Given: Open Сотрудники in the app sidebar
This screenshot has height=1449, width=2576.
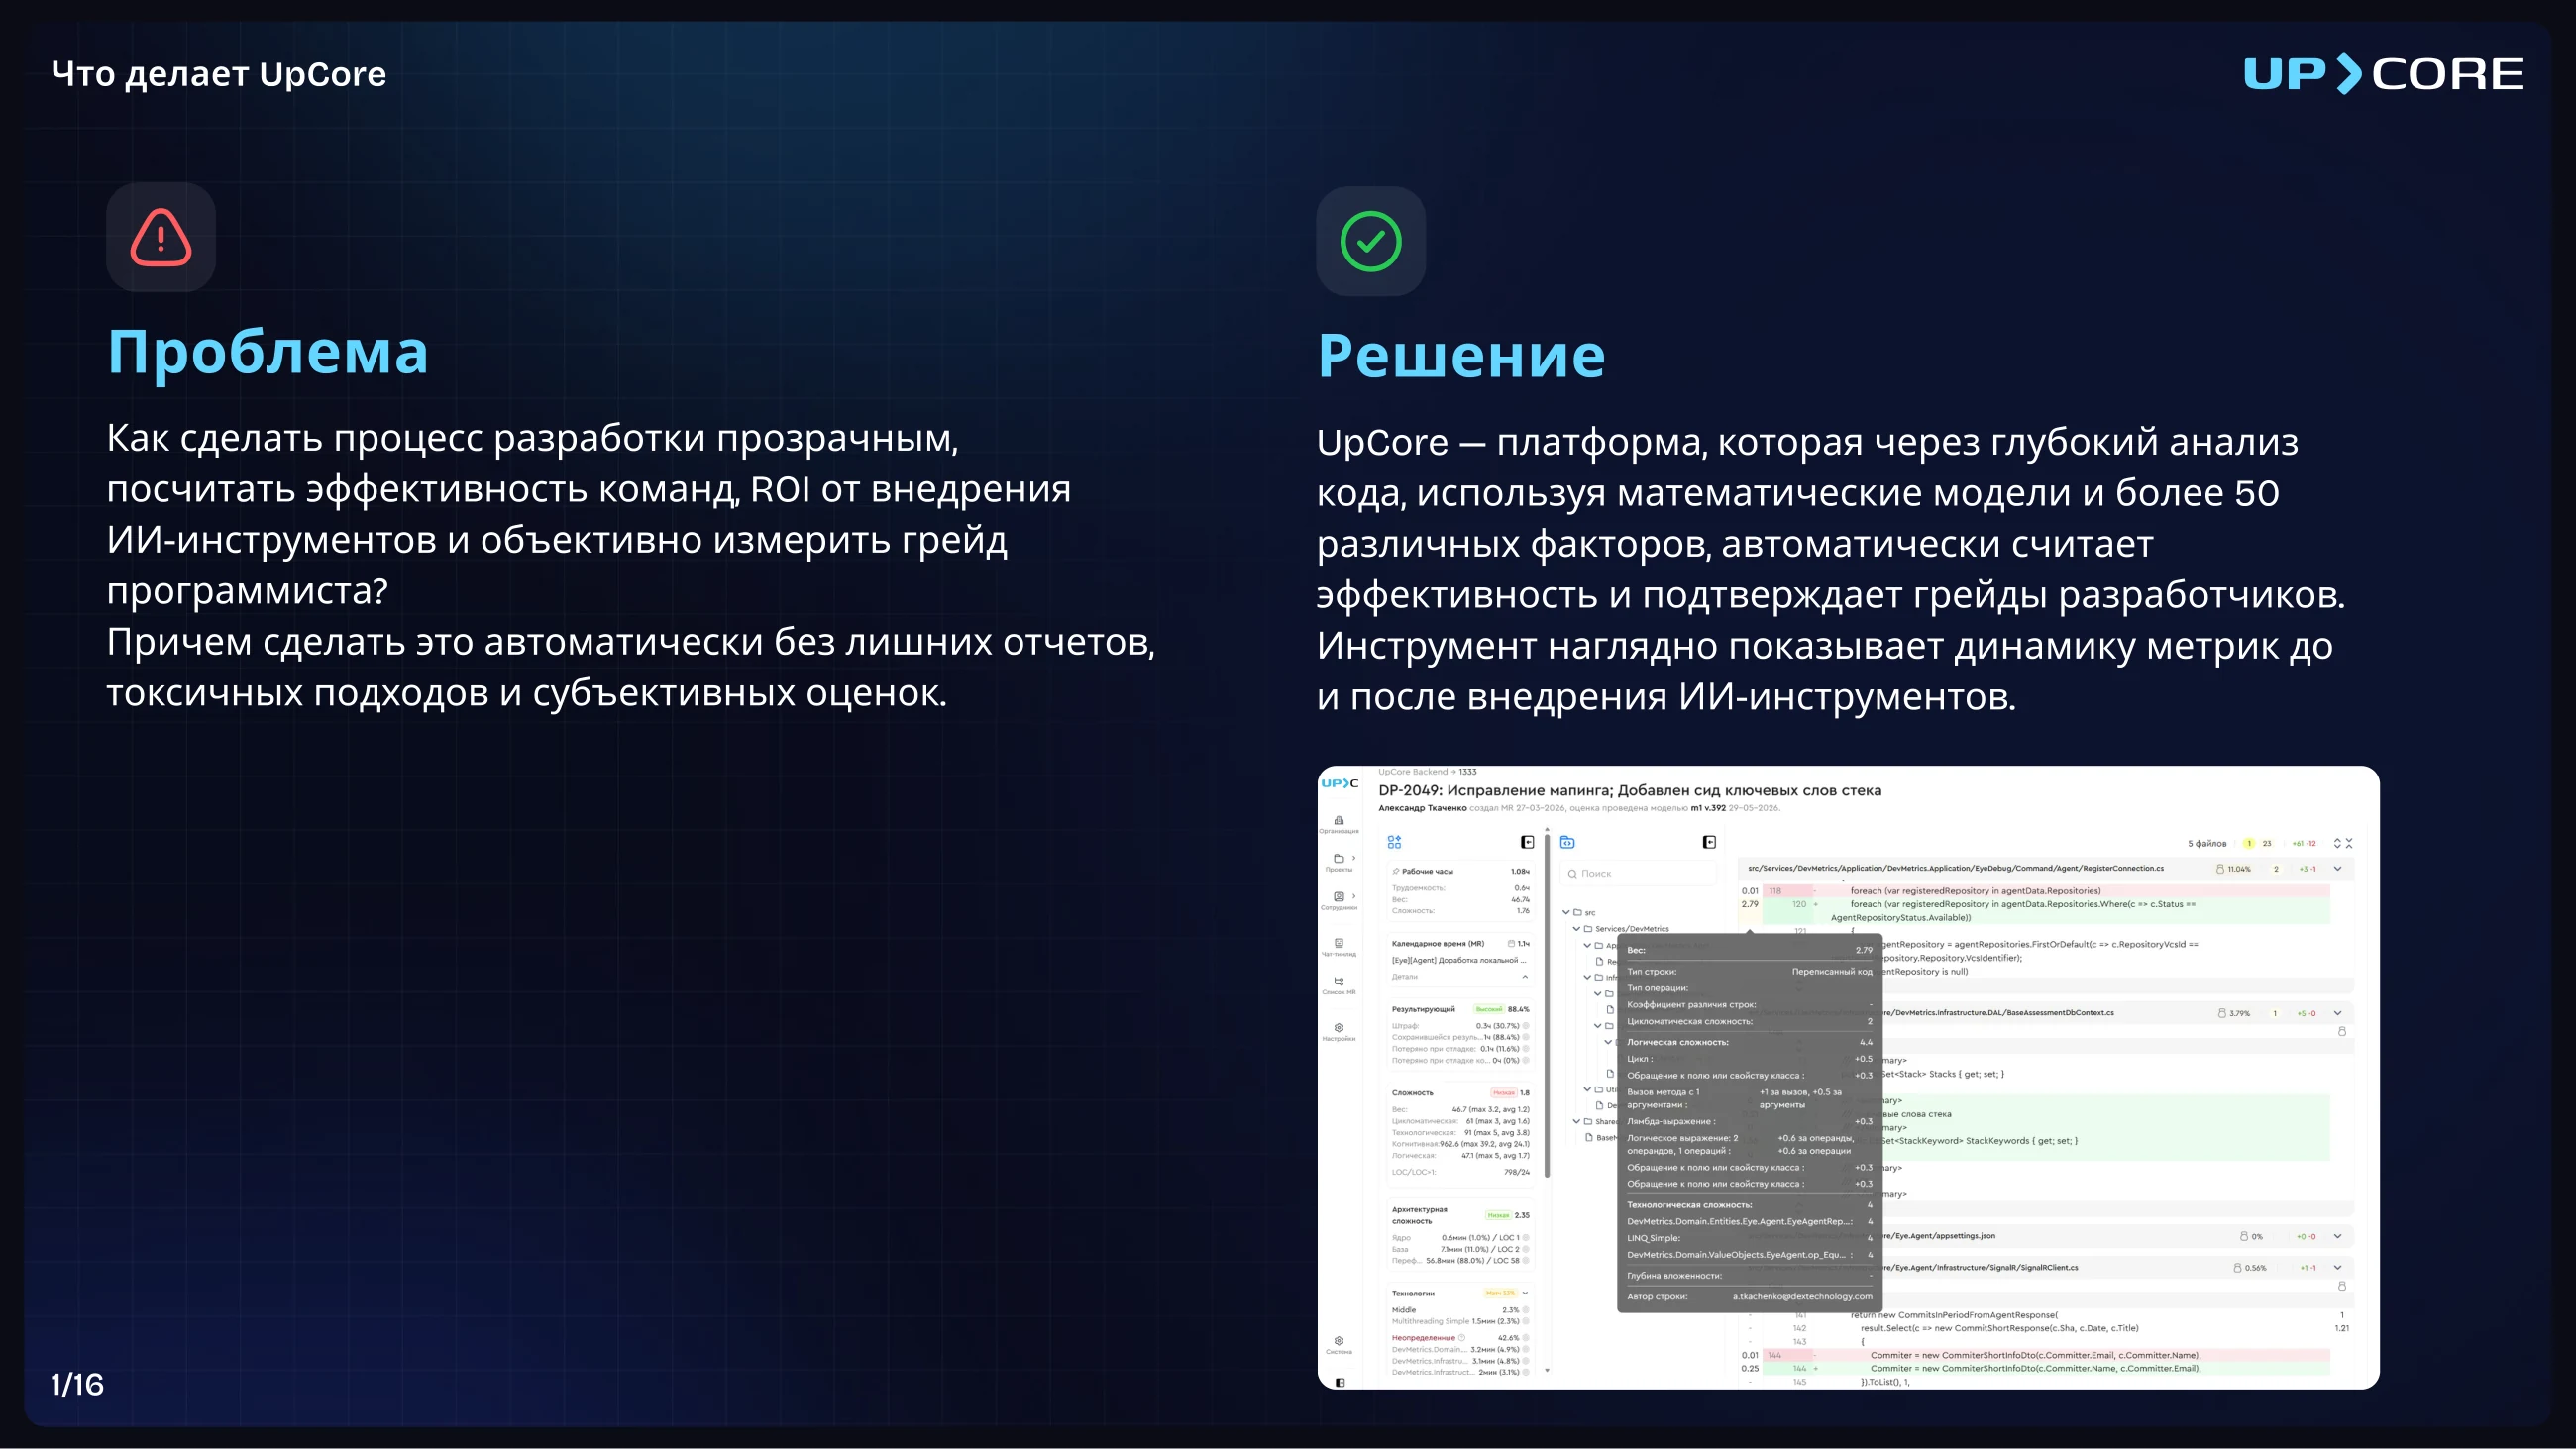Looking at the screenshot, I should [1339, 900].
